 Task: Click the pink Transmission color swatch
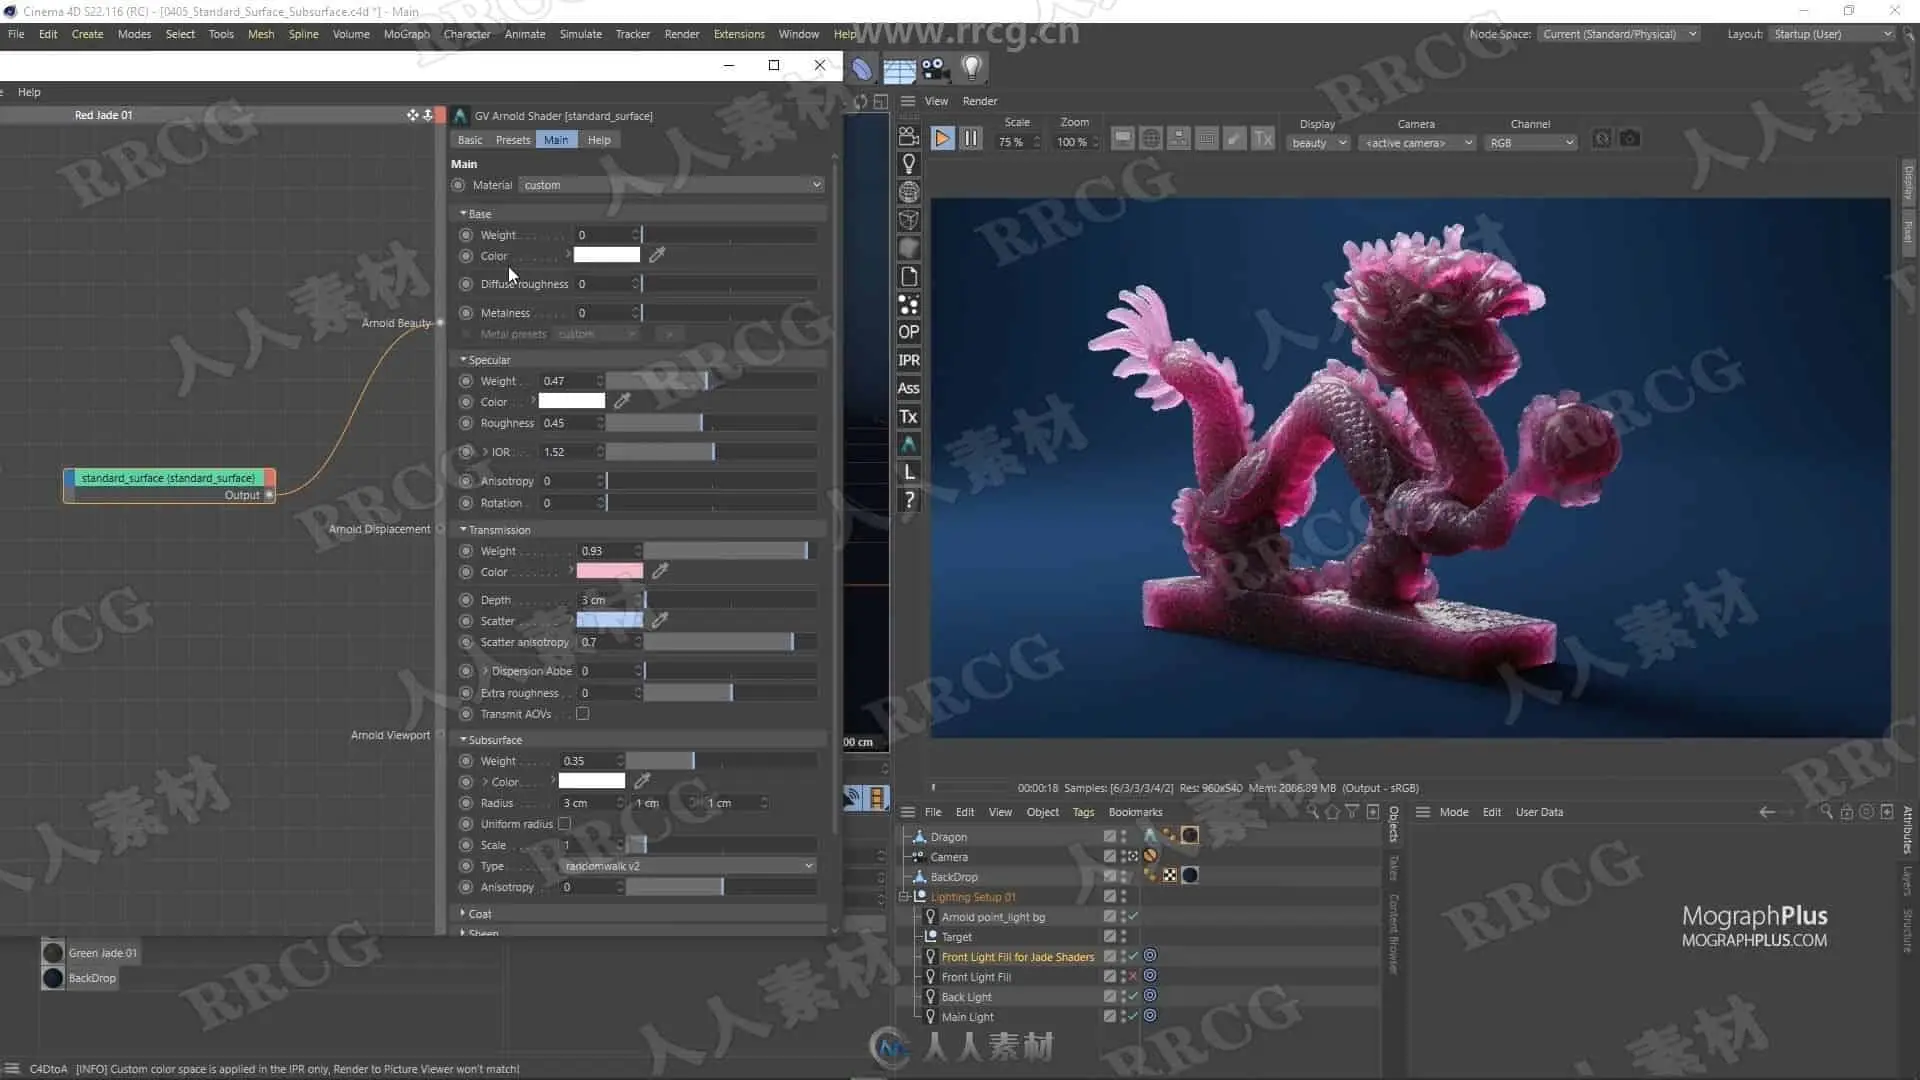609,571
